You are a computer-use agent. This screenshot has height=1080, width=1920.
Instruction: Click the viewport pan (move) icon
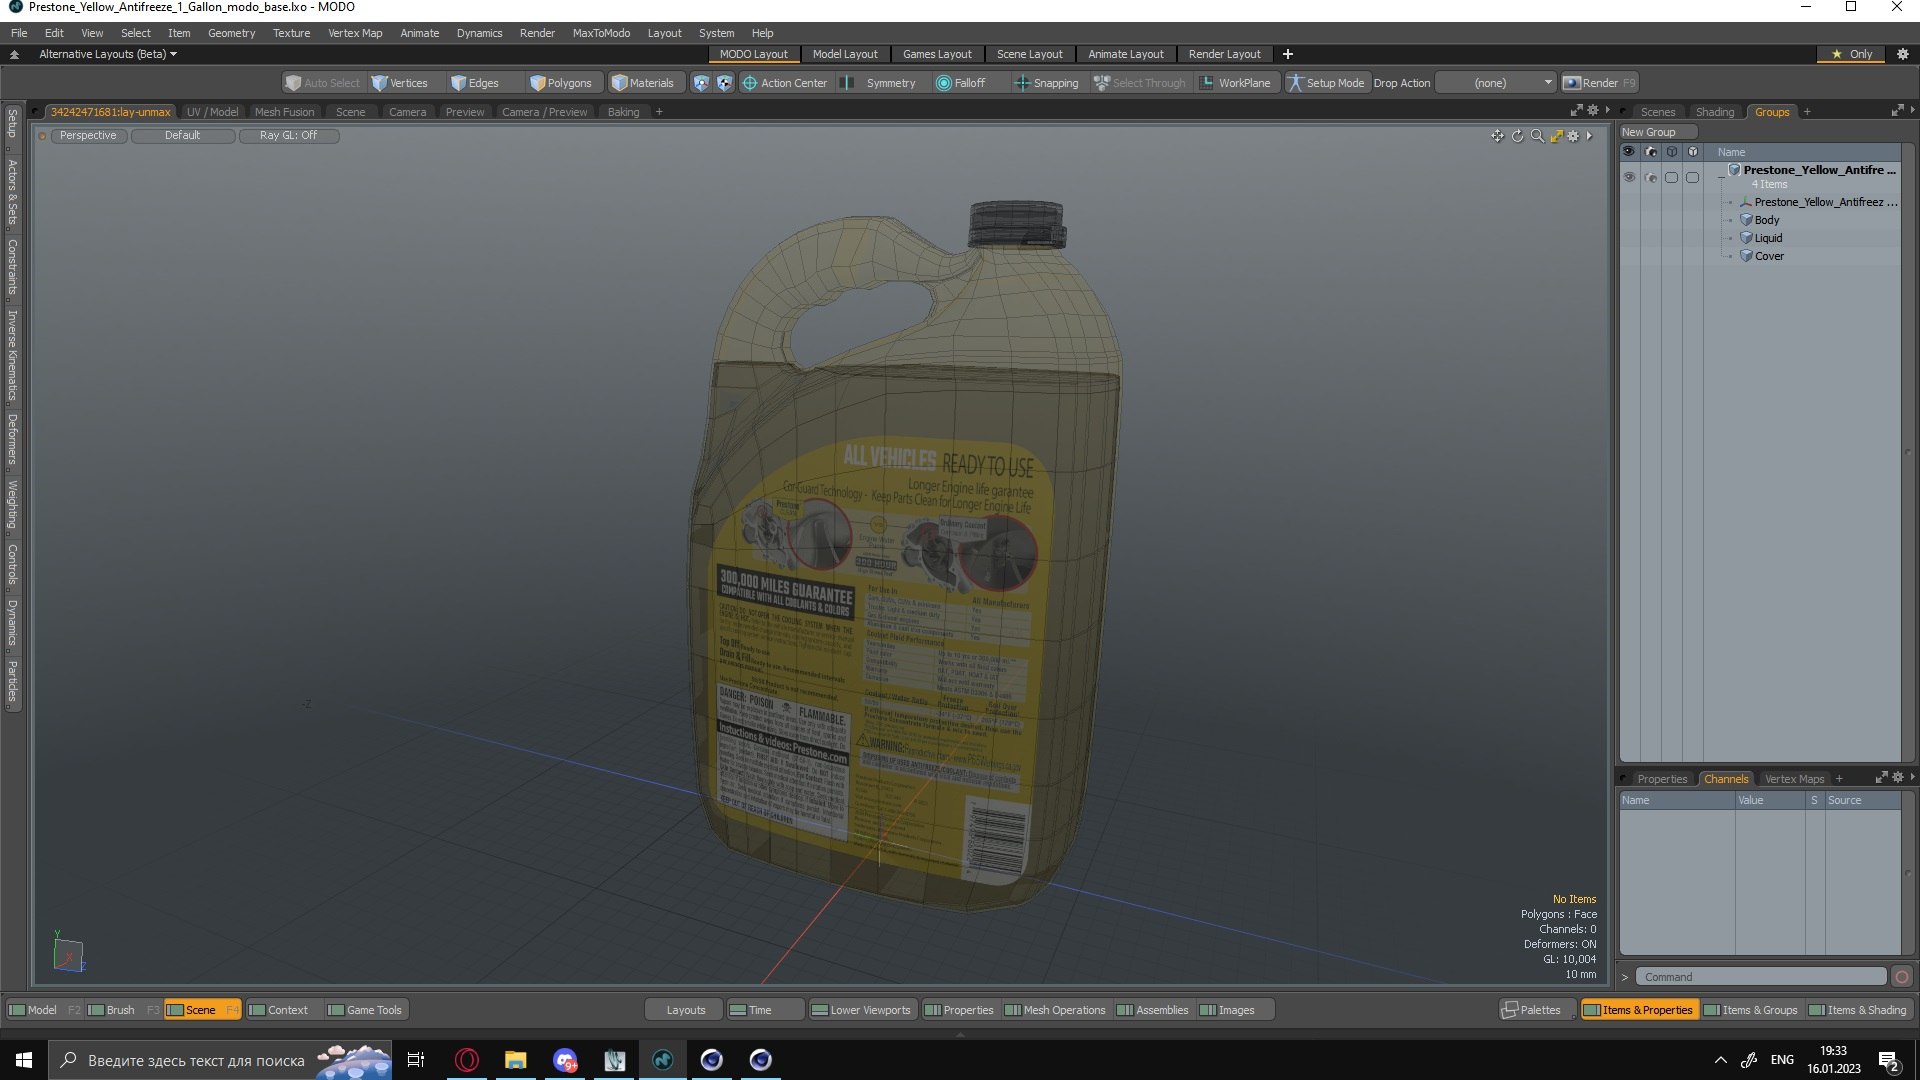(1497, 136)
